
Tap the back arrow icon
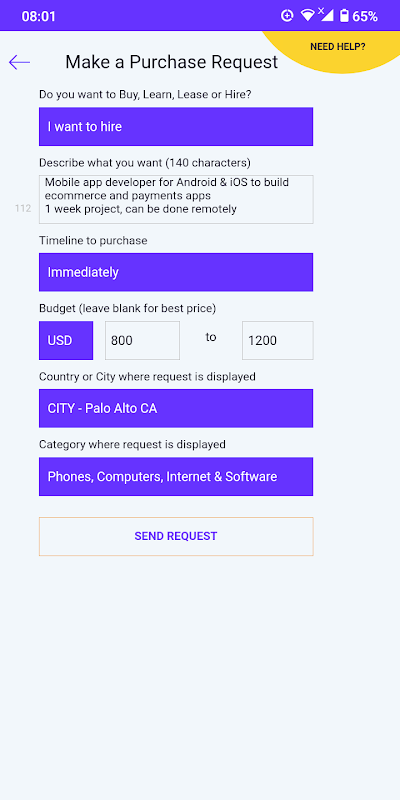(19, 62)
